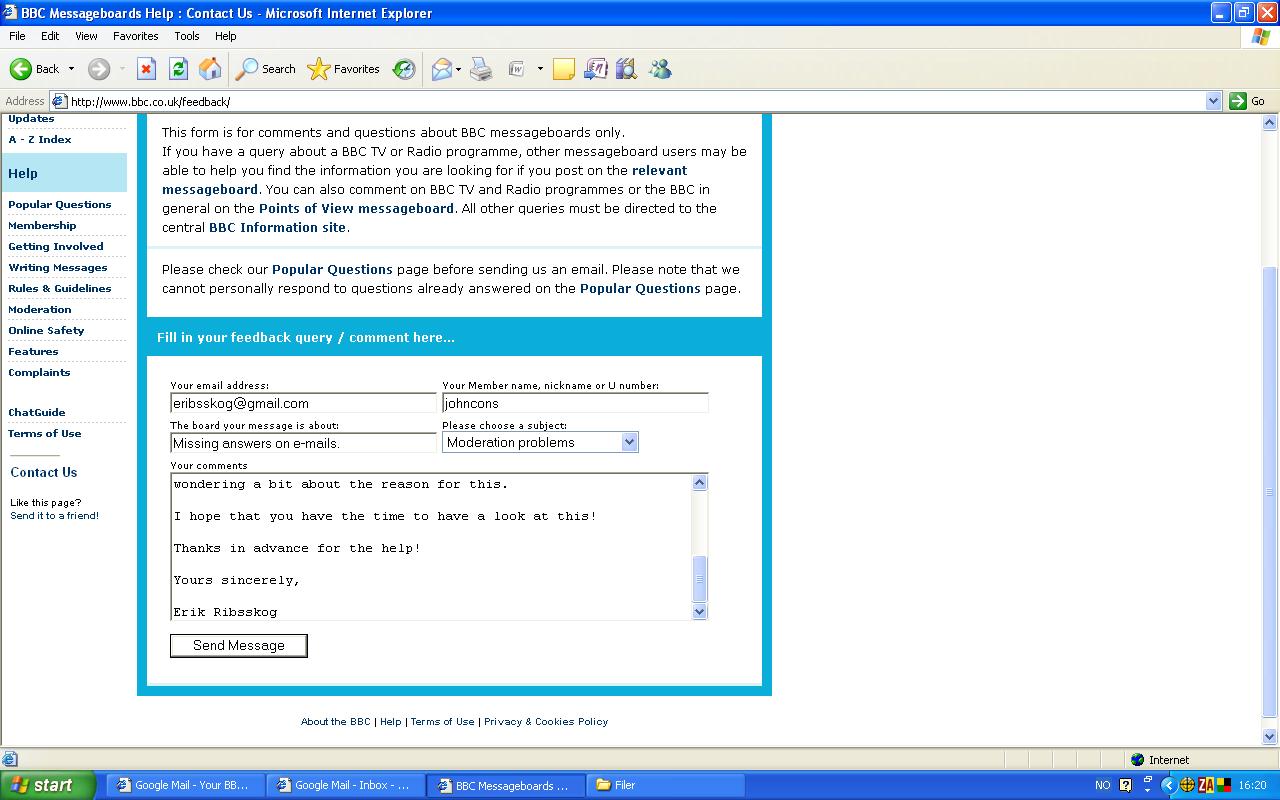Follow the BBC Information site link
This screenshot has height=800, width=1280.
click(x=277, y=227)
